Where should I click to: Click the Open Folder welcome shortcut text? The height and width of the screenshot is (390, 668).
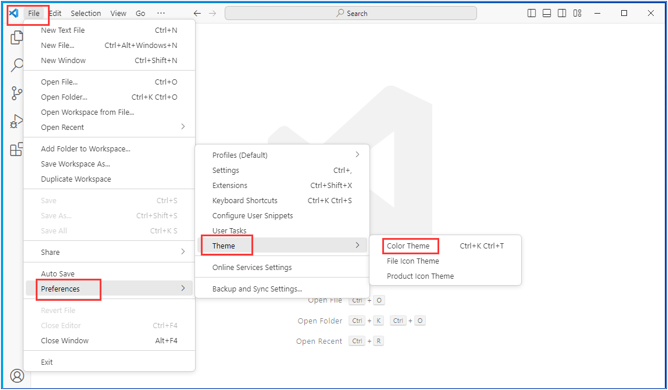320,321
